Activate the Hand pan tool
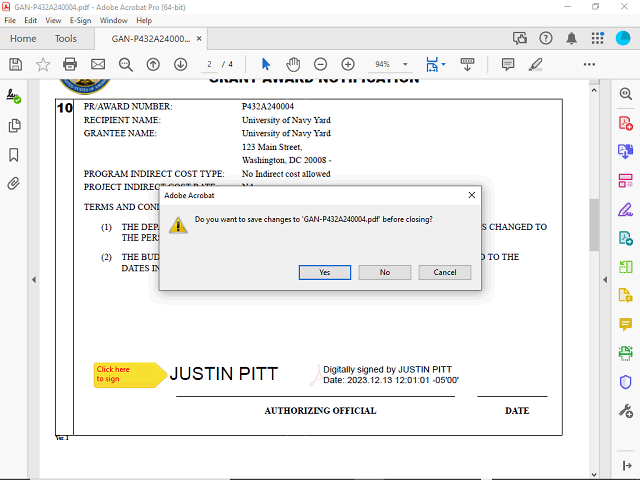Image resolution: width=640 pixels, height=480 pixels. [x=293, y=64]
